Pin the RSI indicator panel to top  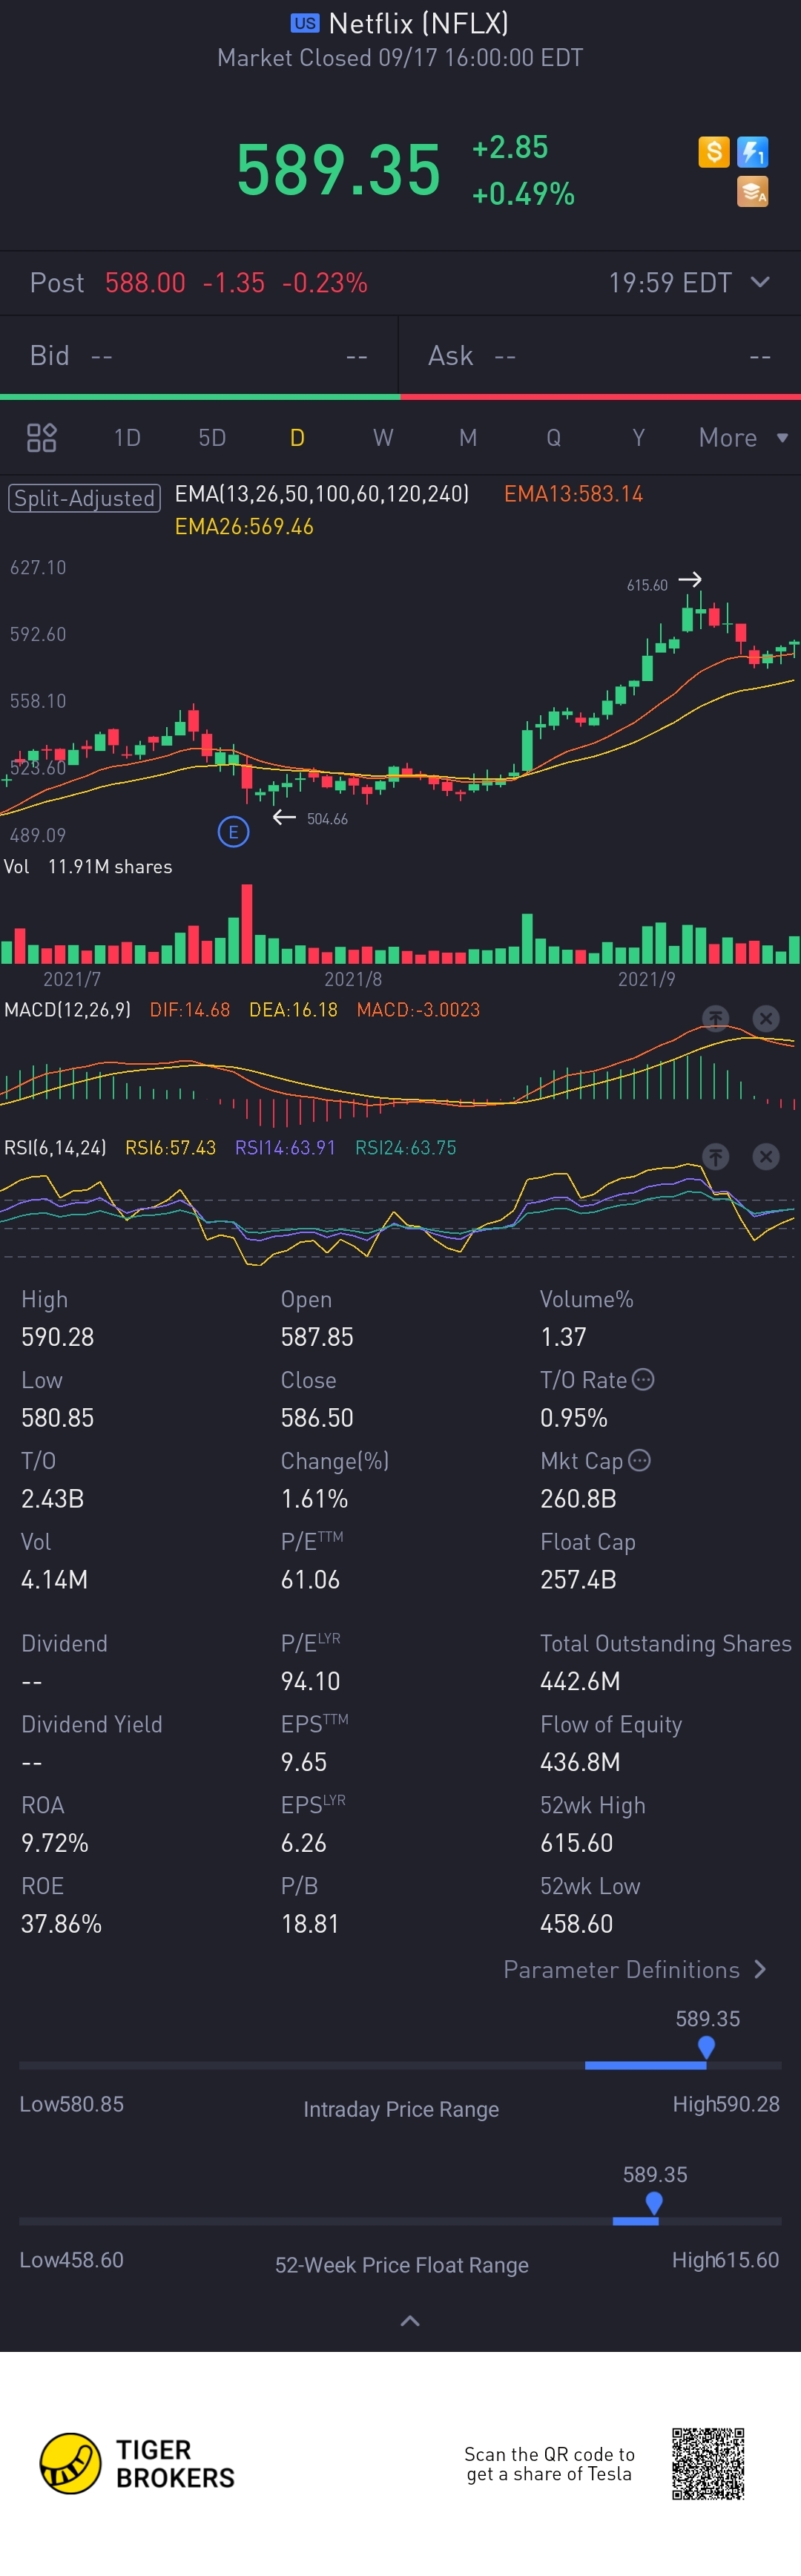tap(715, 1156)
